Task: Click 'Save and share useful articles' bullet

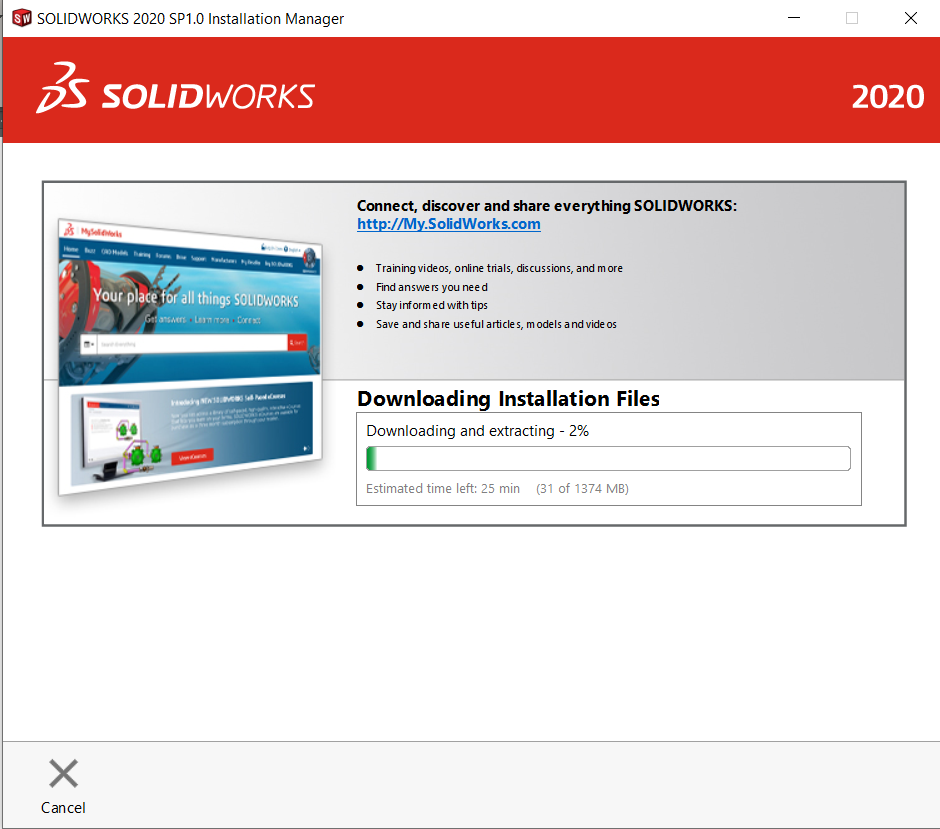Action: click(496, 324)
